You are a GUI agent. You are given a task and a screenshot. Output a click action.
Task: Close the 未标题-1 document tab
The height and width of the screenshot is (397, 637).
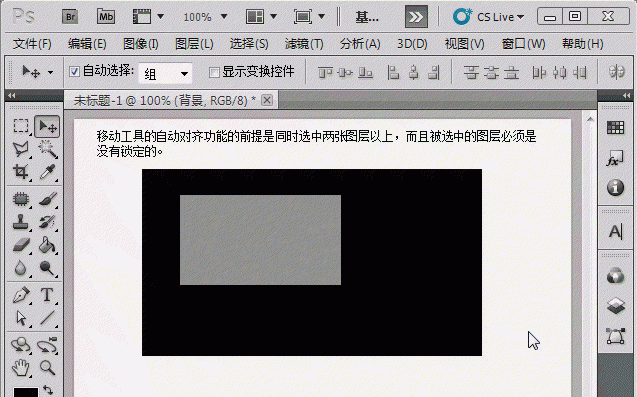tap(267, 100)
